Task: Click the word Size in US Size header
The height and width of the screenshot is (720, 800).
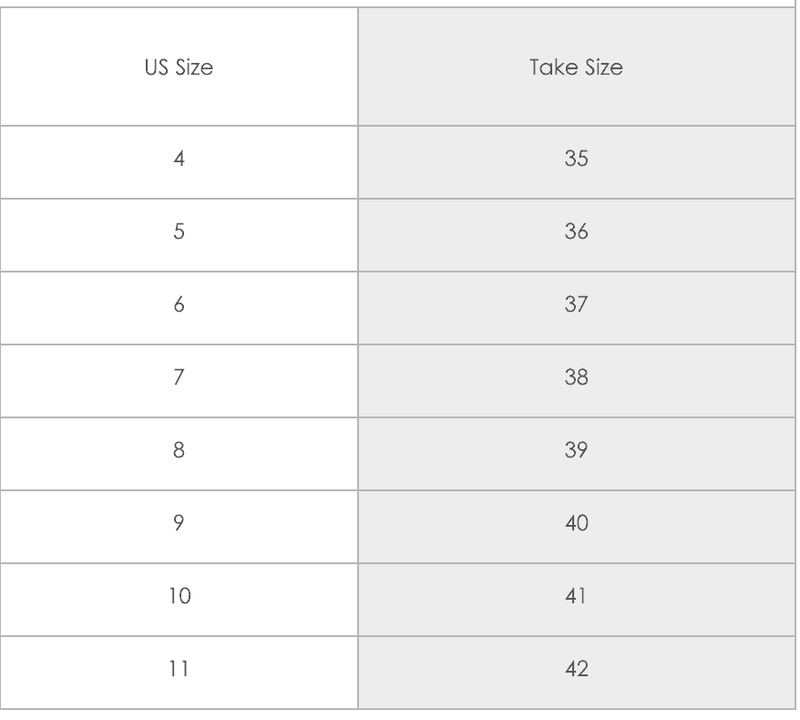Action: click(x=194, y=67)
